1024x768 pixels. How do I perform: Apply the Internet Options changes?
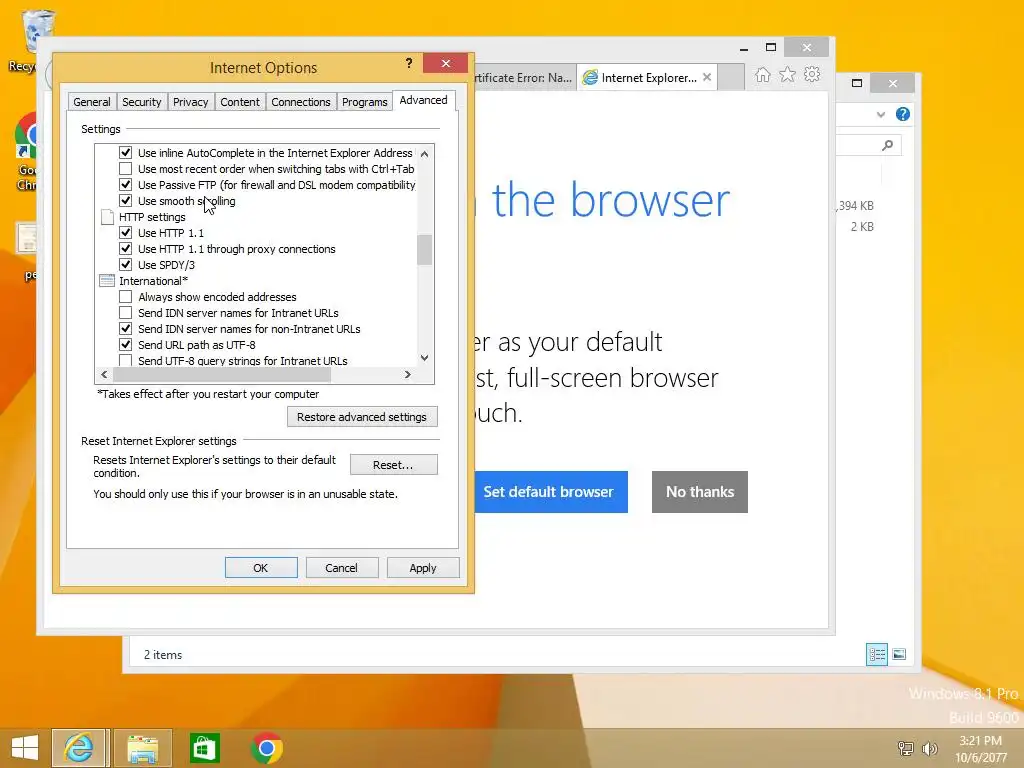click(x=423, y=568)
